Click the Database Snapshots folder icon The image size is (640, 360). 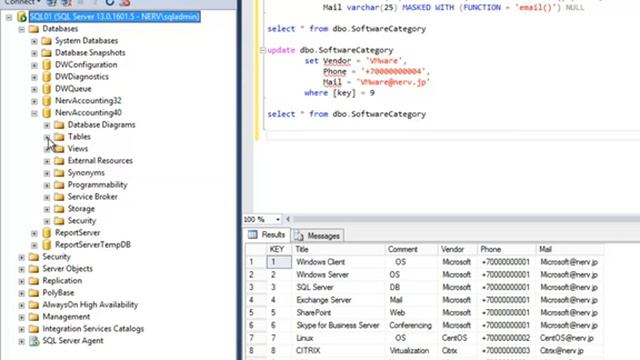click(x=47, y=53)
